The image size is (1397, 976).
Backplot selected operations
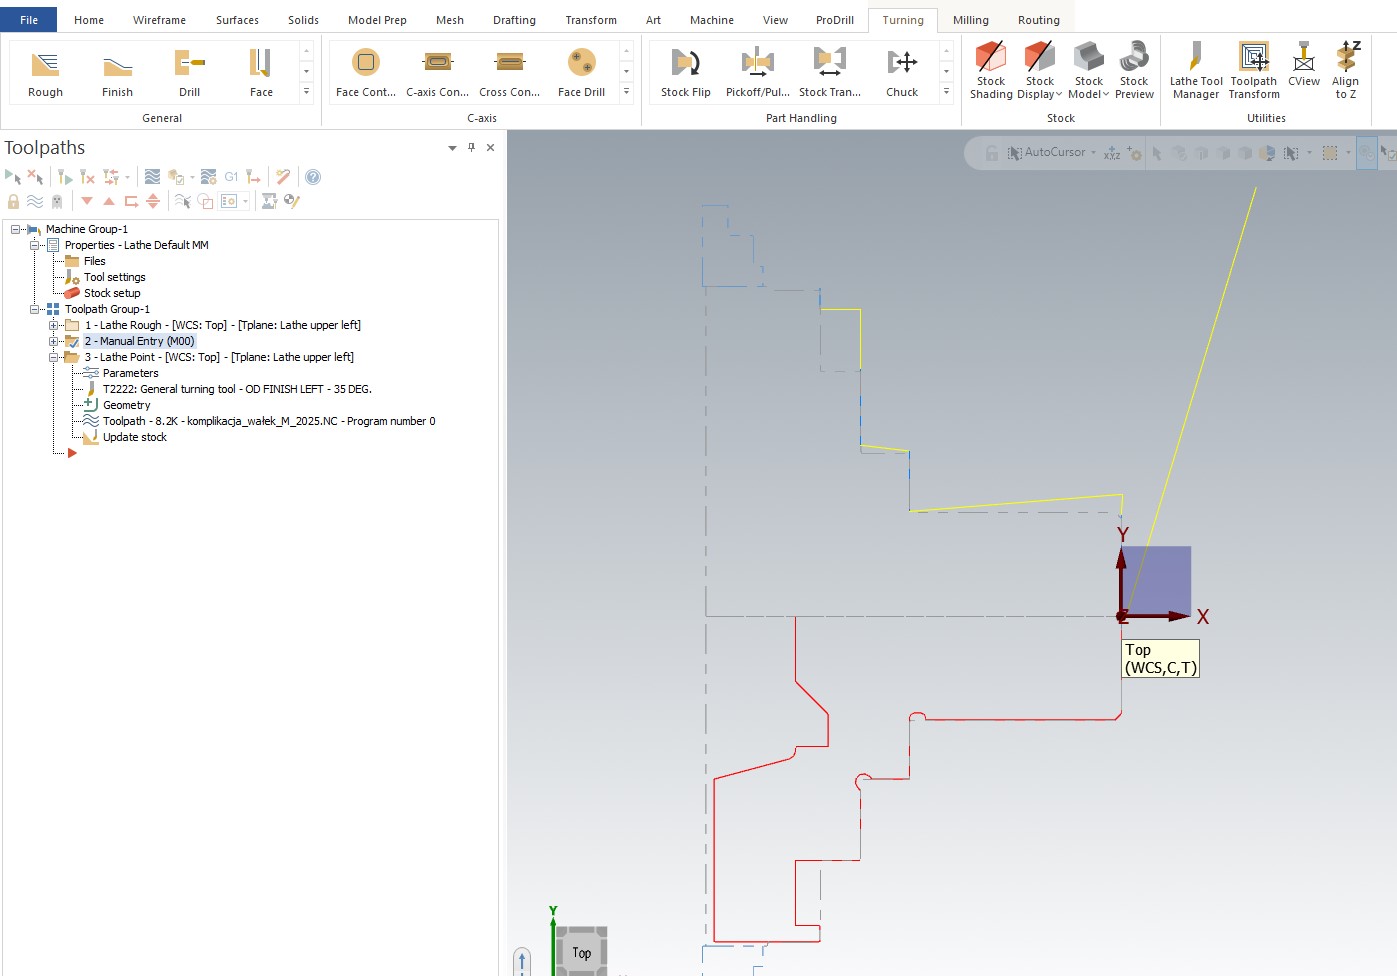[x=152, y=177]
